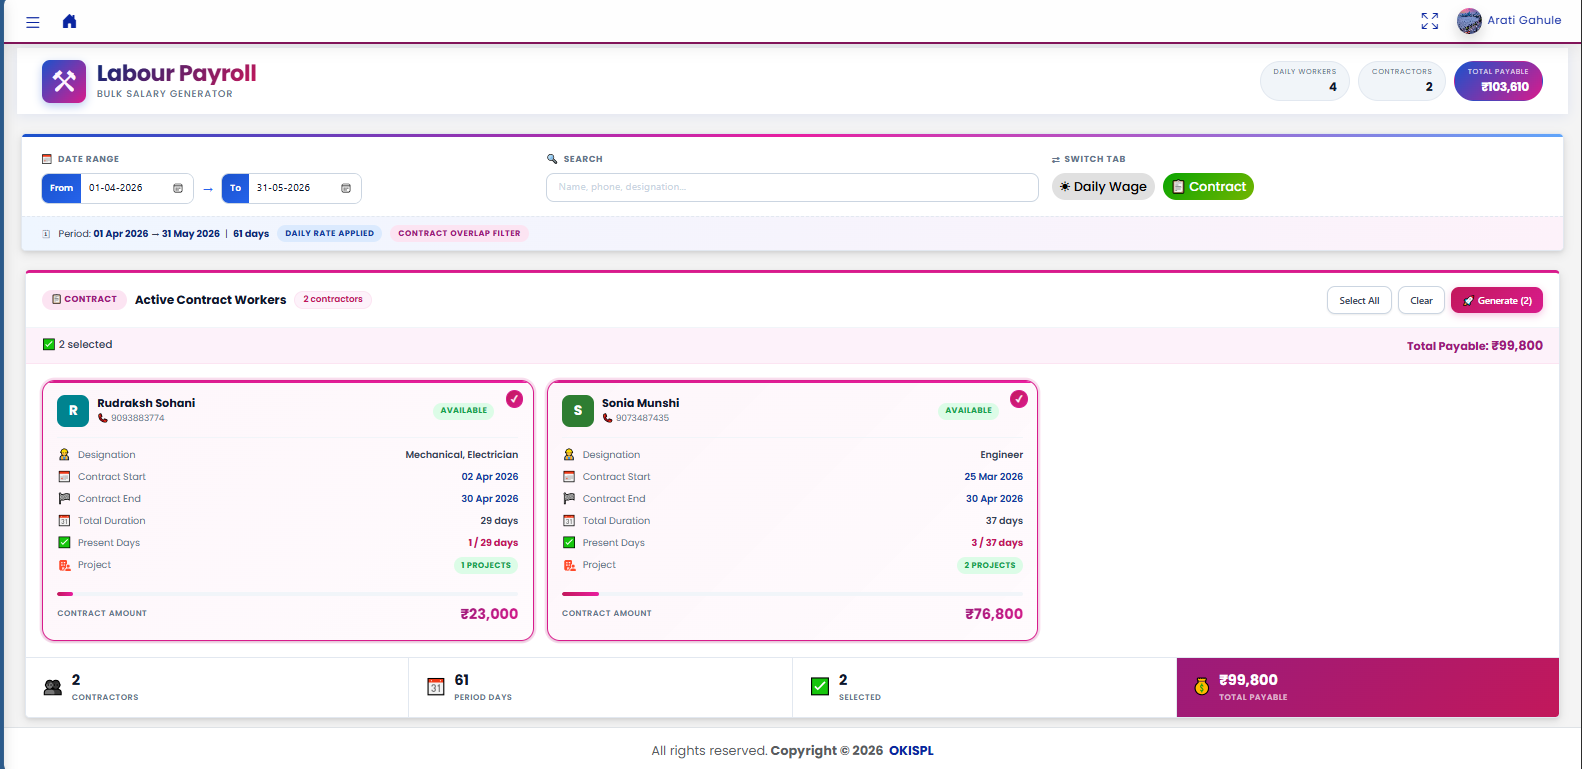Click the Active Contract Workers heading
The image size is (1582, 769).
tap(211, 300)
